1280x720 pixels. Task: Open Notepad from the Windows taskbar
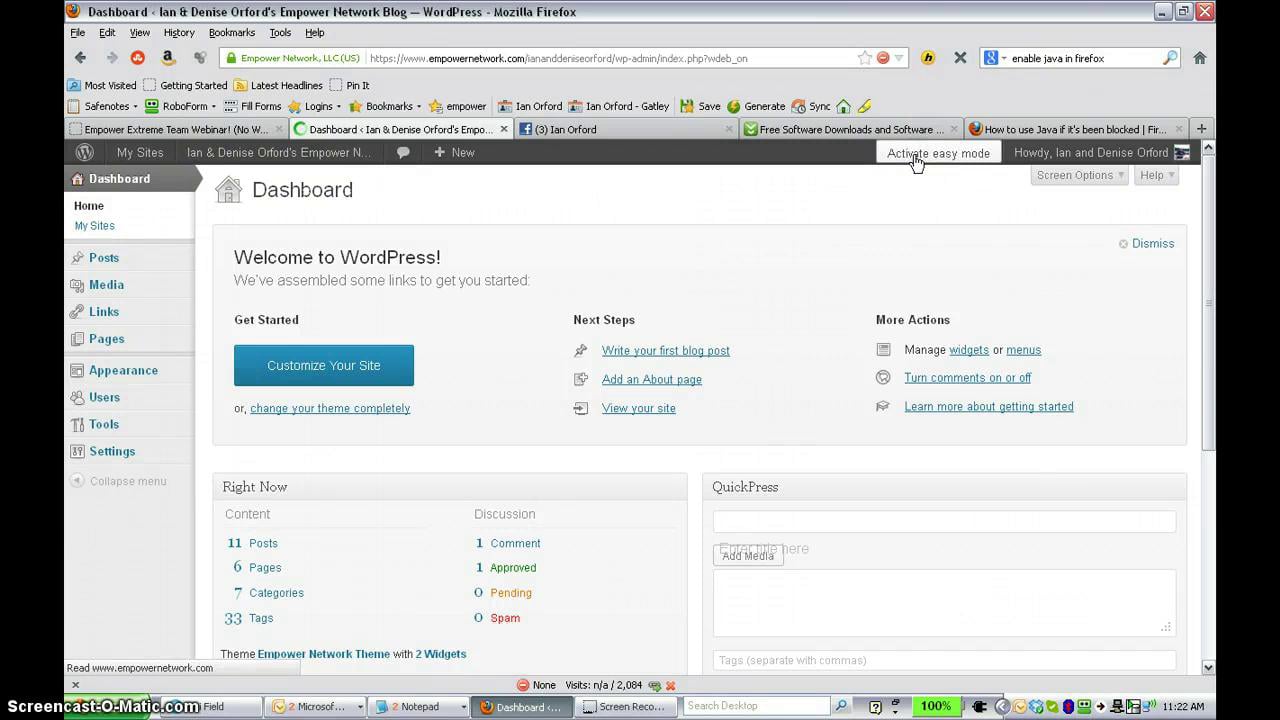(418, 707)
